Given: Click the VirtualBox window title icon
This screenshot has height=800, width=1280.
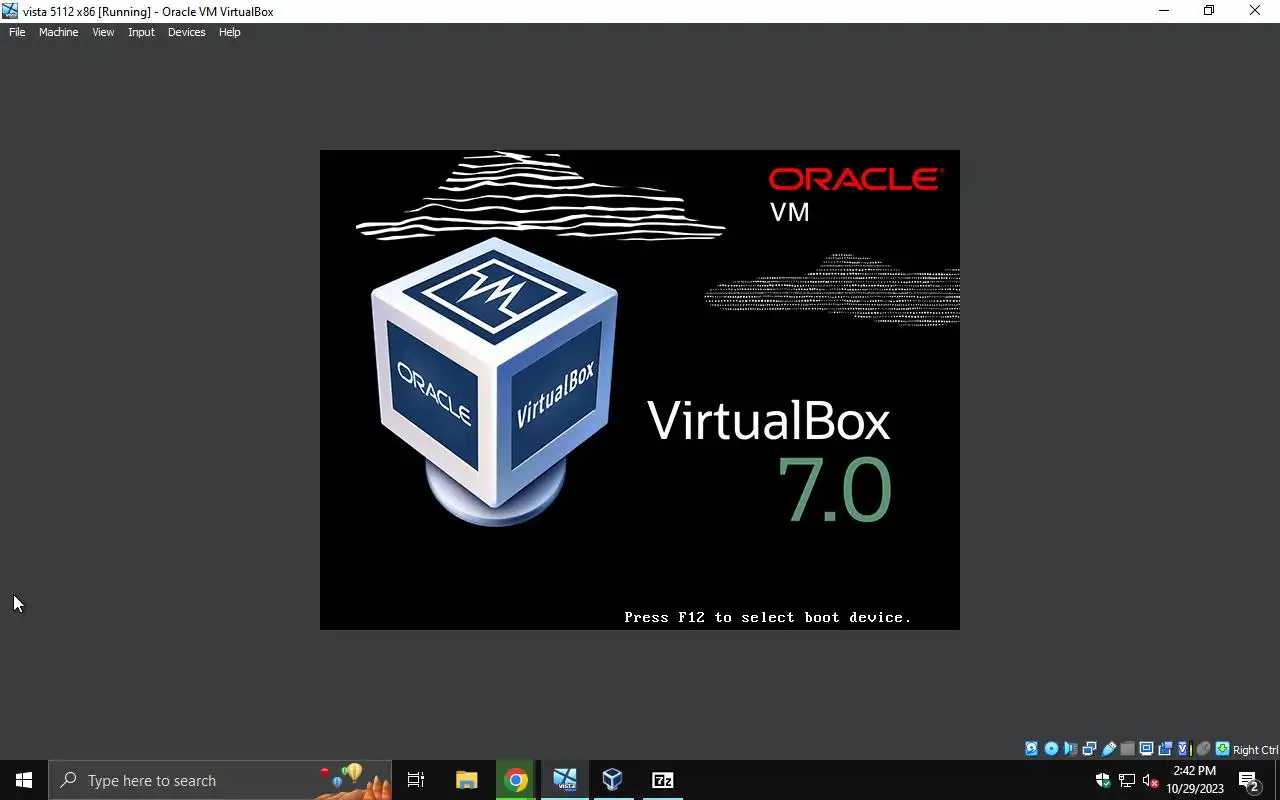Looking at the screenshot, I should (x=10, y=11).
